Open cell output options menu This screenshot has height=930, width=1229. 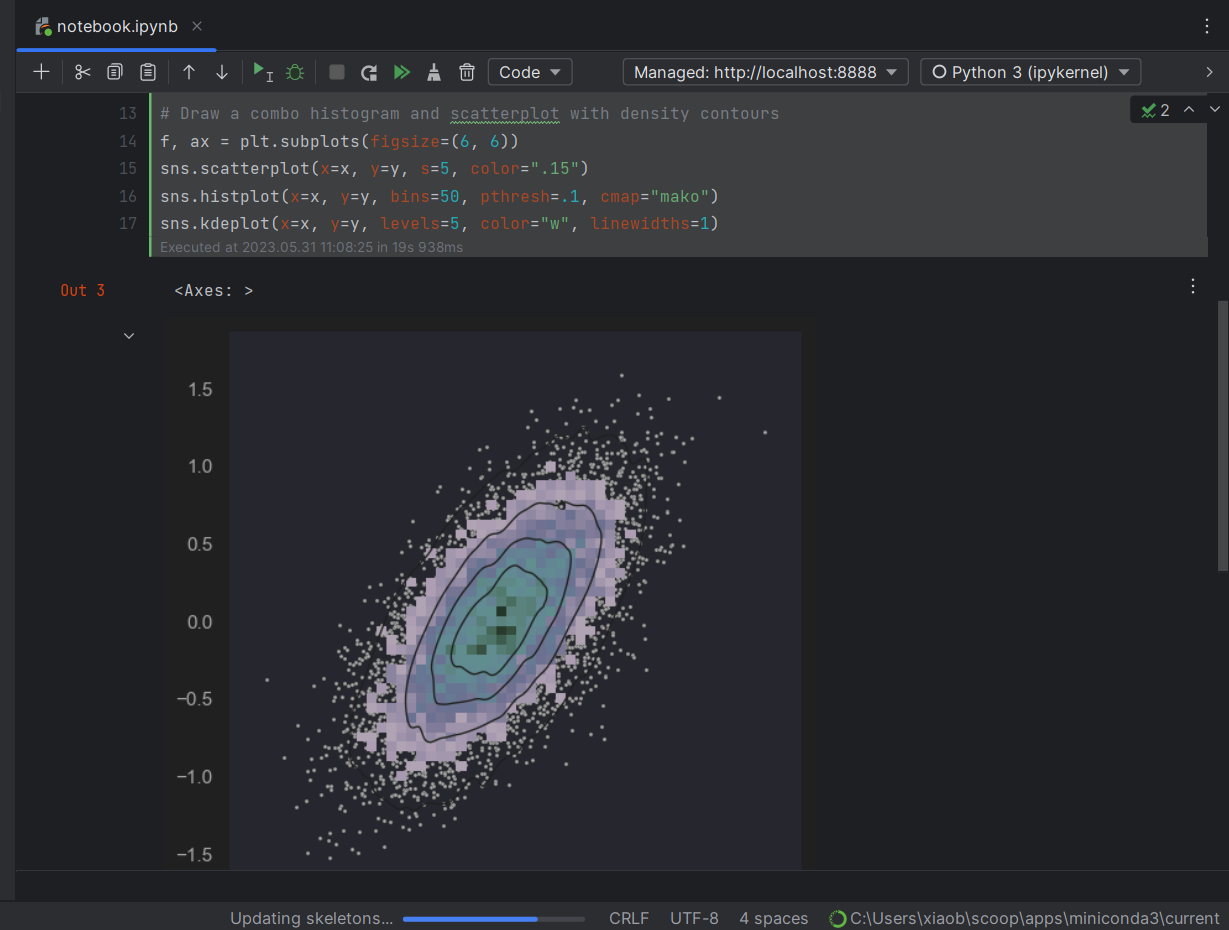point(1193,287)
